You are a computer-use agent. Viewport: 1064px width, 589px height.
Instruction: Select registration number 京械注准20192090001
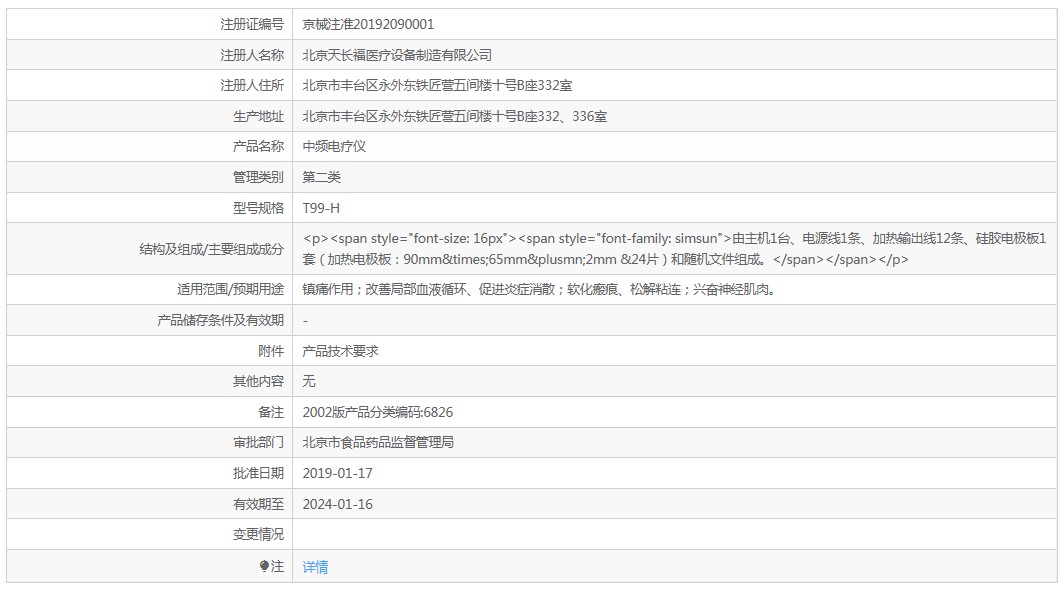pyautogui.click(x=368, y=24)
